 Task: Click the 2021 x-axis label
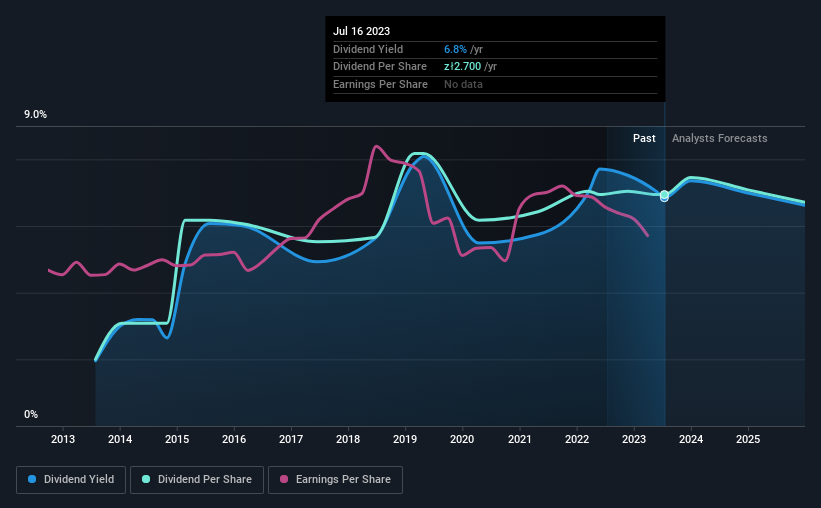pyautogui.click(x=519, y=439)
